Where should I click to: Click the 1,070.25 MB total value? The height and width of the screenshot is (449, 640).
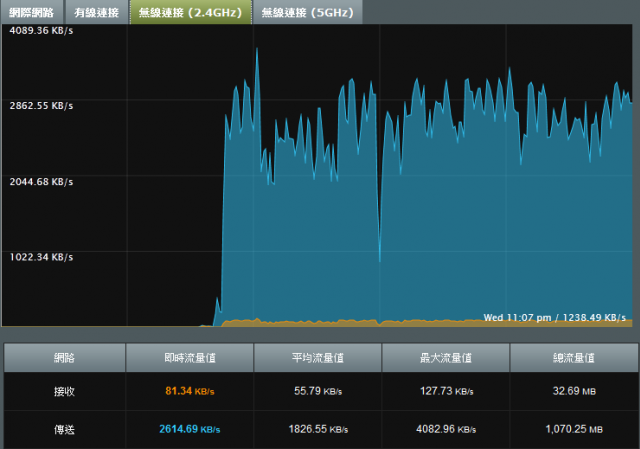coord(574,429)
